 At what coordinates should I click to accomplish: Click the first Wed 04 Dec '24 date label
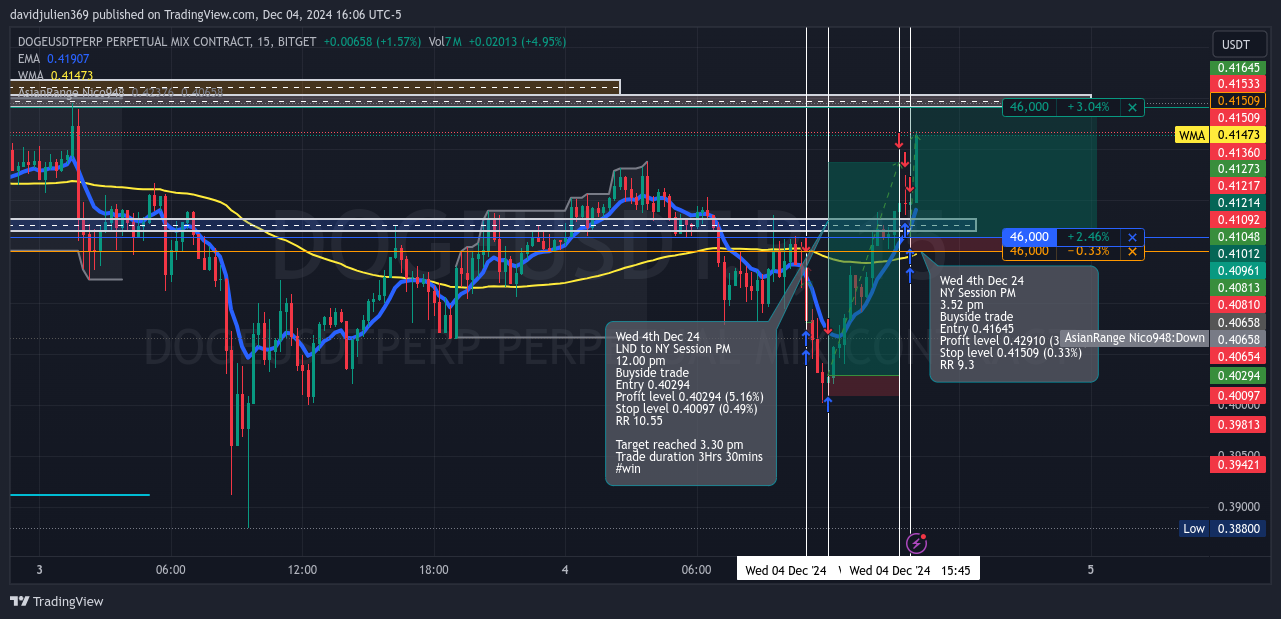786,570
